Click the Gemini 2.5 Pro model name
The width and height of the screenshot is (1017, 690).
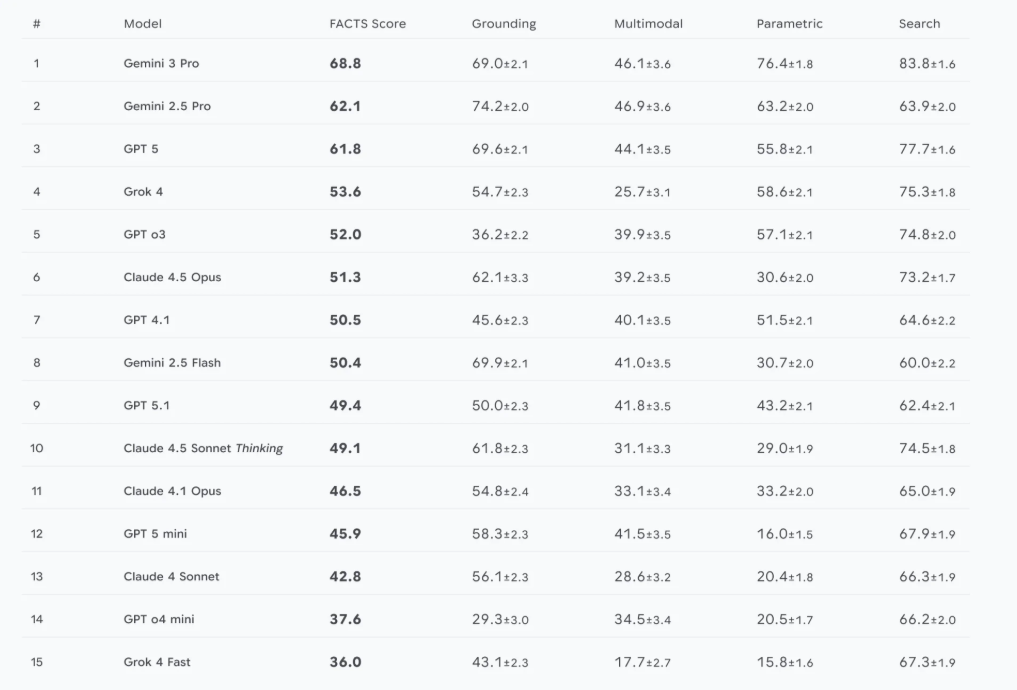(x=167, y=106)
